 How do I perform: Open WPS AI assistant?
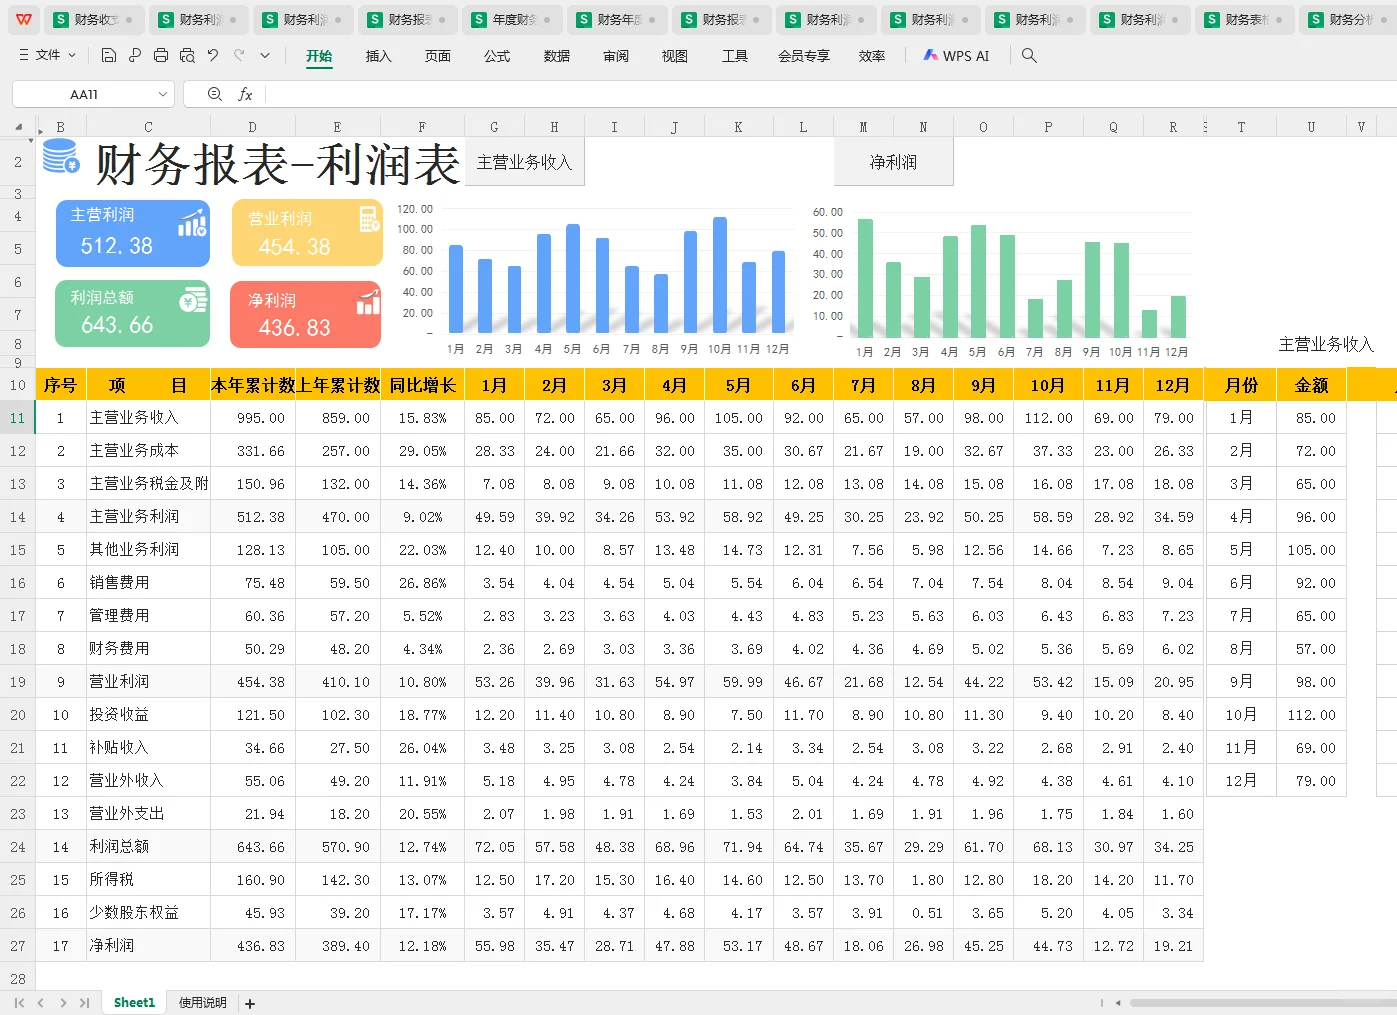point(955,56)
